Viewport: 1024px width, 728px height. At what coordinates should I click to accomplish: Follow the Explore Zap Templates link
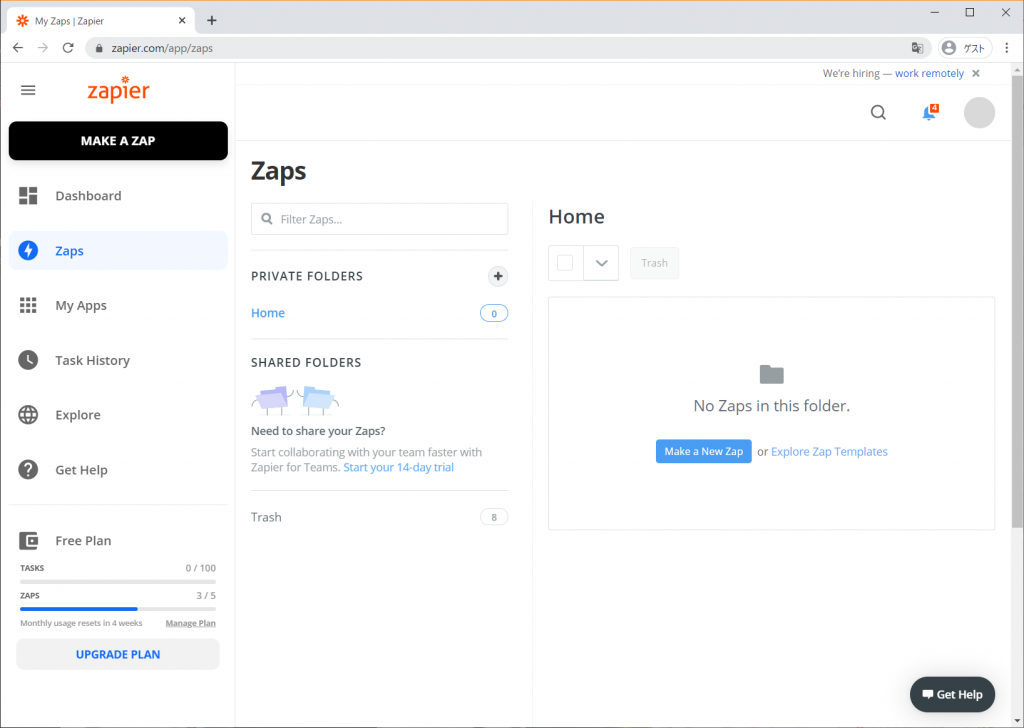[x=829, y=452]
